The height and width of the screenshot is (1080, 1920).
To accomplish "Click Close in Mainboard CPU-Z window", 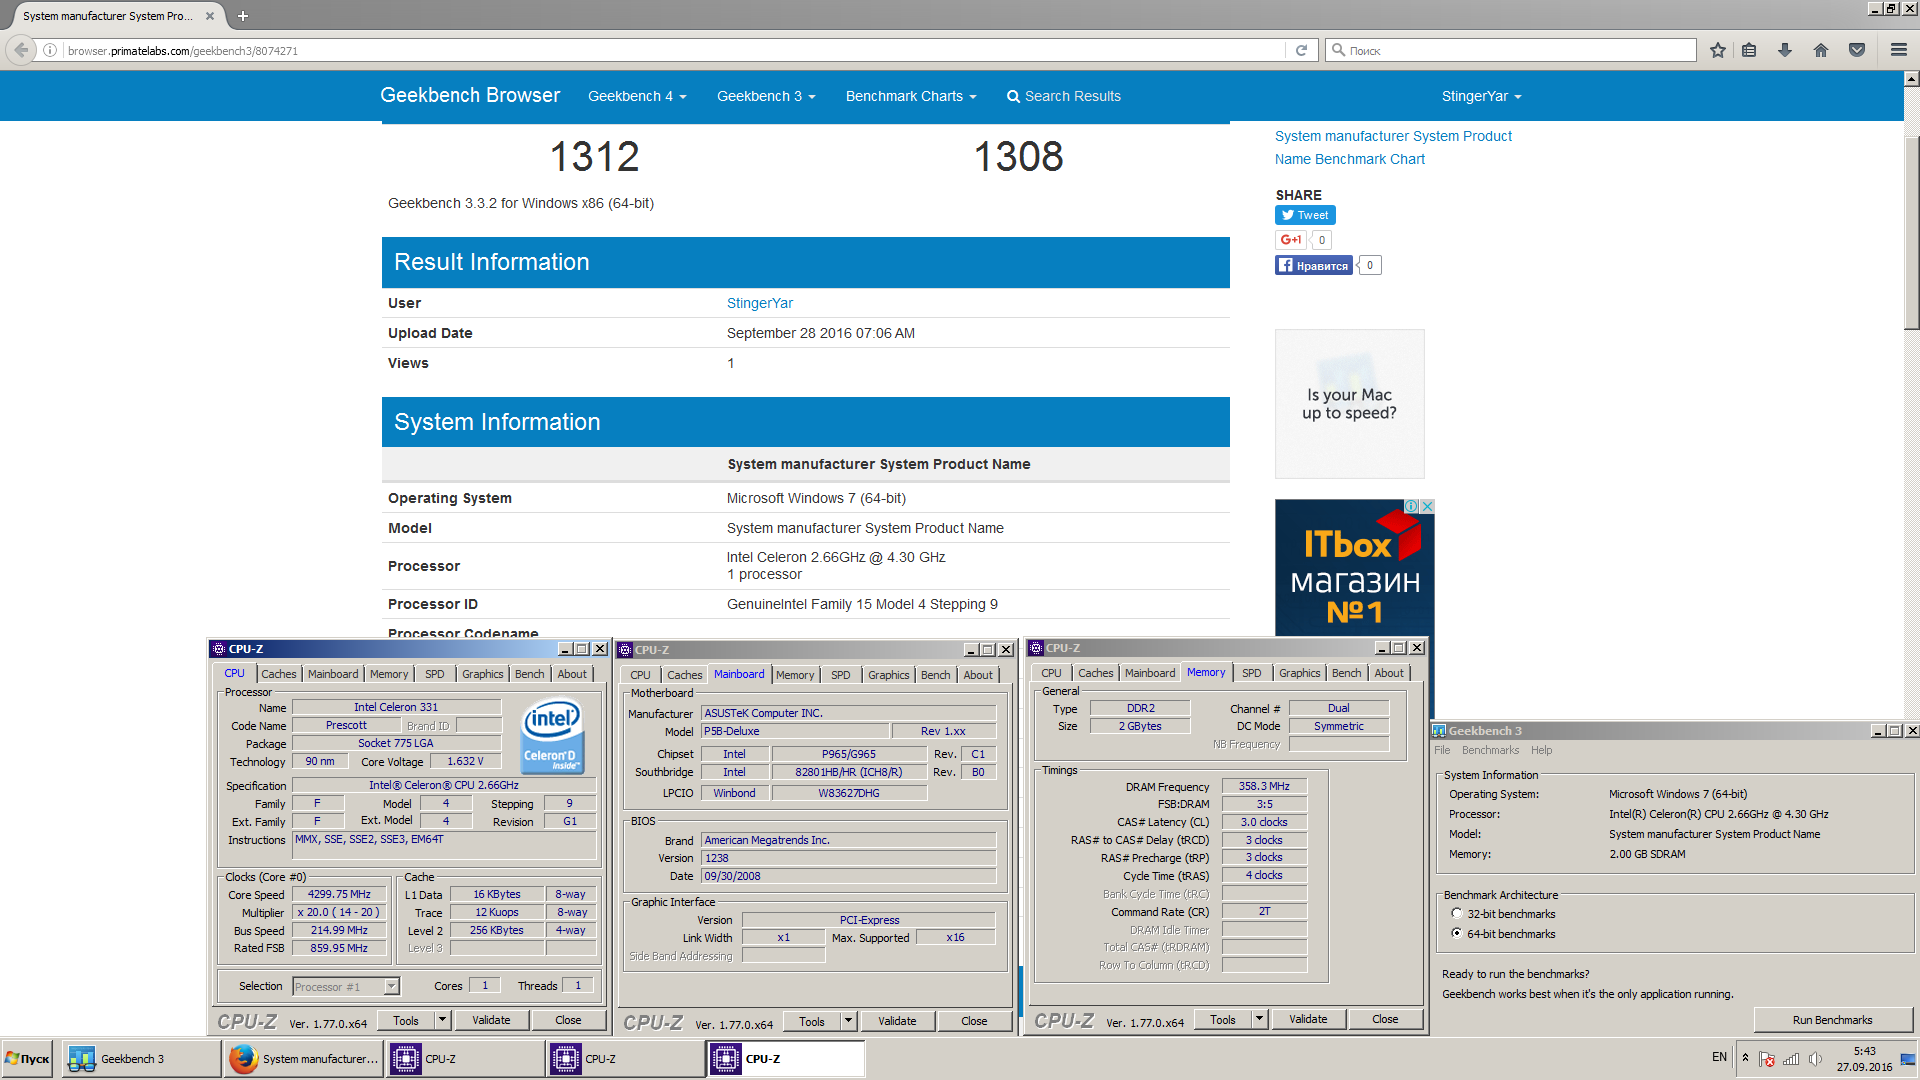I will pyautogui.click(x=974, y=1021).
